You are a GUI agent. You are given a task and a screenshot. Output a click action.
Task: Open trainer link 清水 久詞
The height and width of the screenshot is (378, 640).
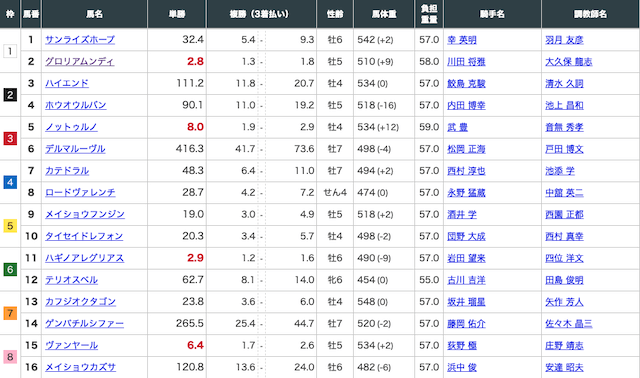point(564,84)
